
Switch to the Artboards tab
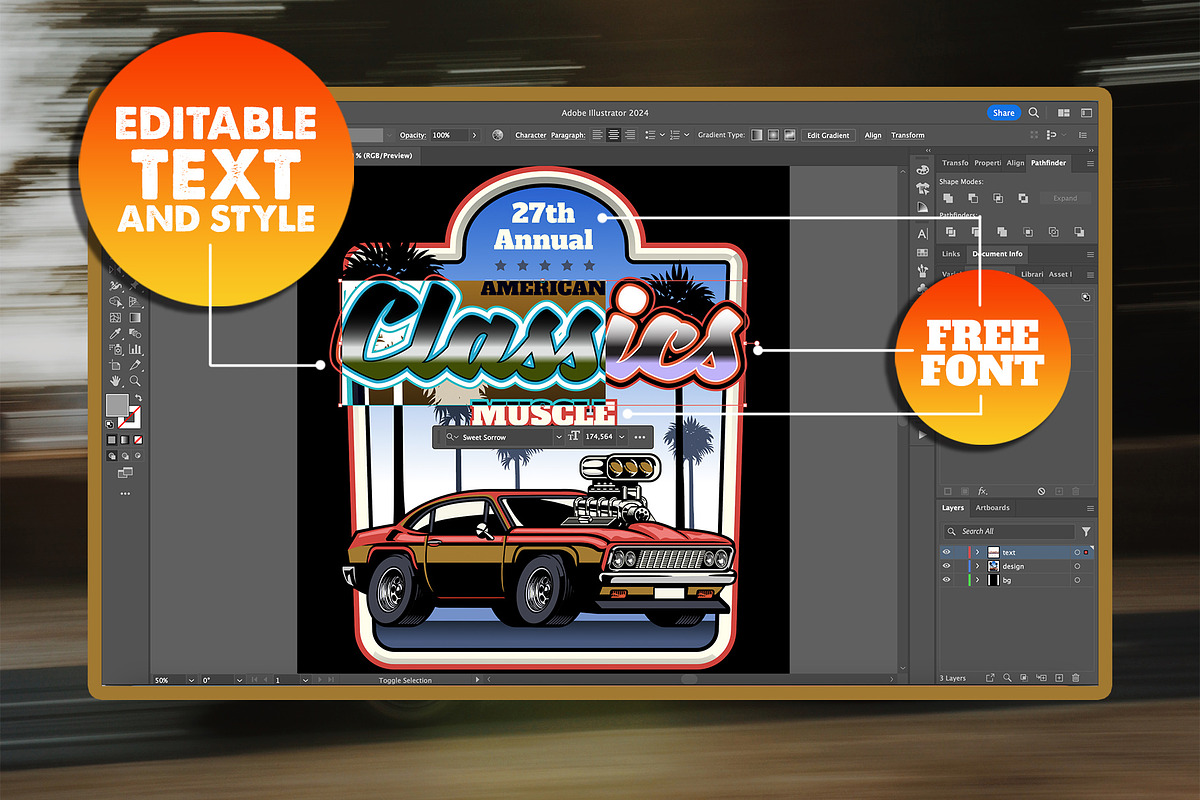click(x=993, y=508)
